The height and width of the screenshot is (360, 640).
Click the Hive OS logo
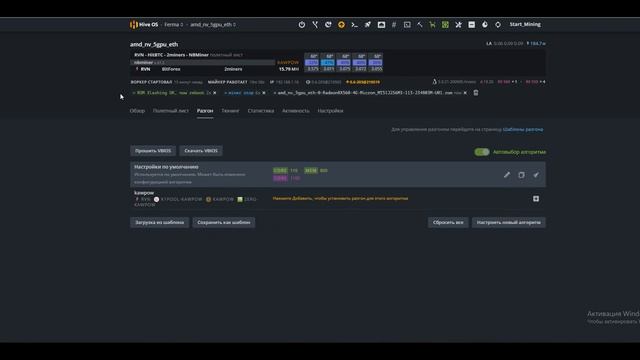[144, 24]
